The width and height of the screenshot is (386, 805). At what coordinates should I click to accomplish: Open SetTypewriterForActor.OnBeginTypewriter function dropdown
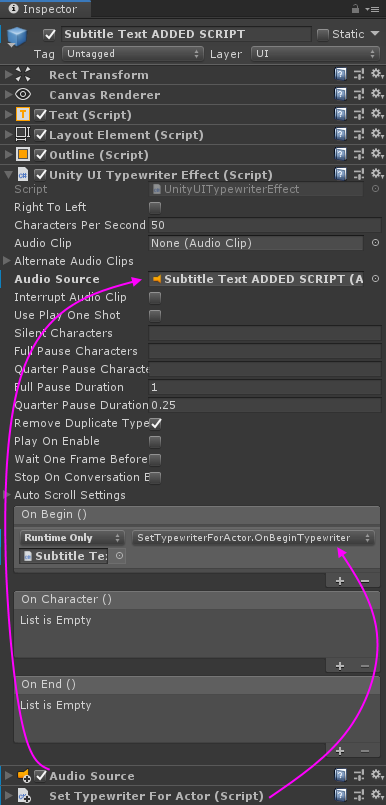253,538
